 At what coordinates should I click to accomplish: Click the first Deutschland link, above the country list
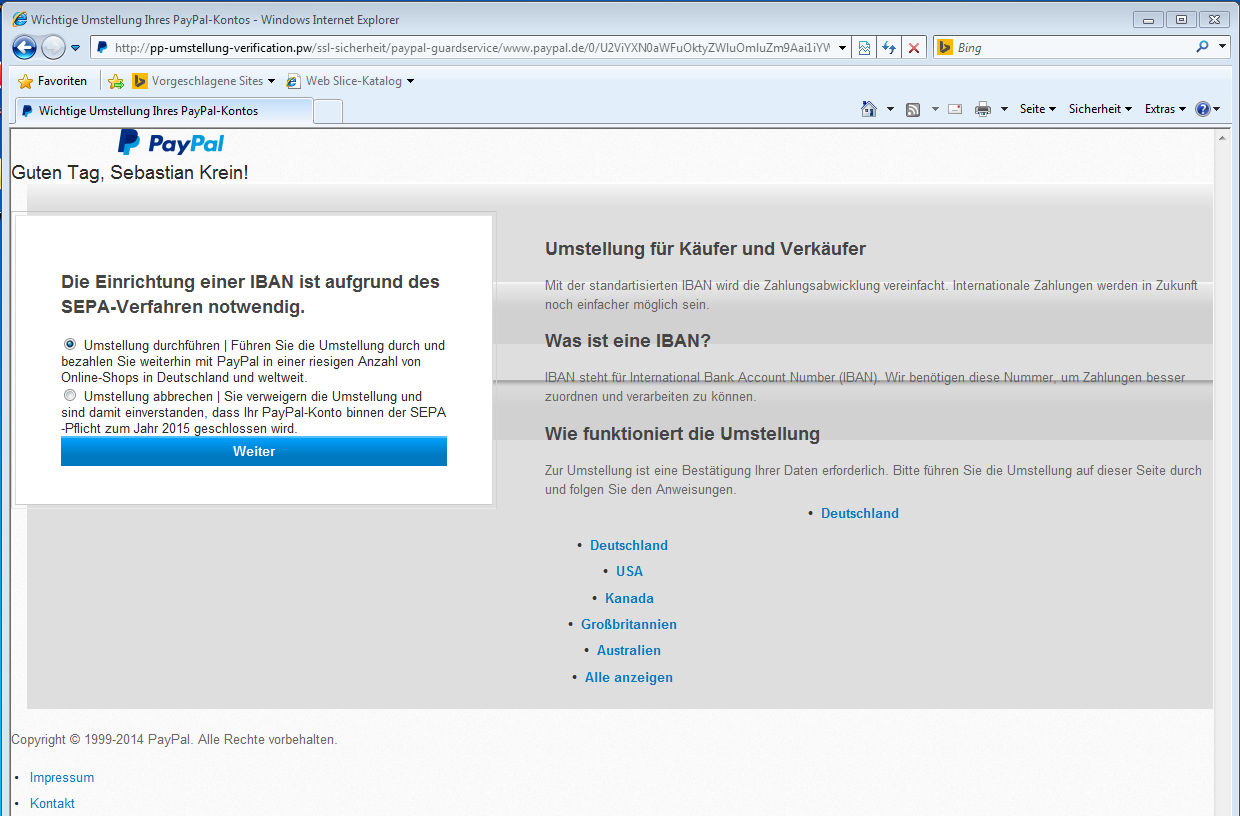coord(860,513)
